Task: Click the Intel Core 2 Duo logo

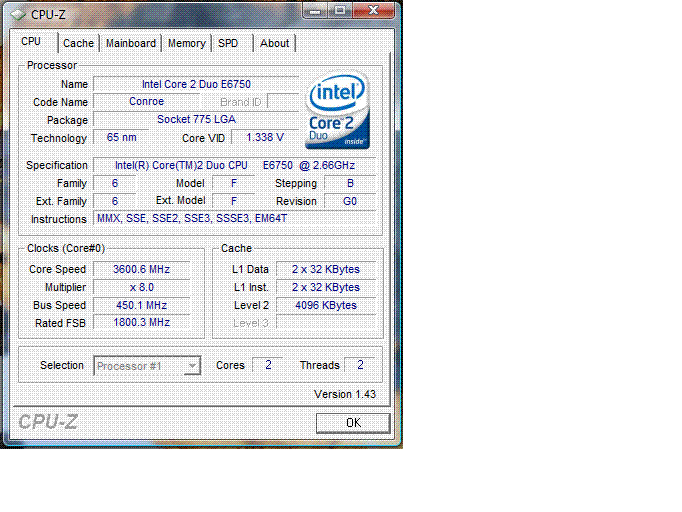Action: [x=338, y=110]
